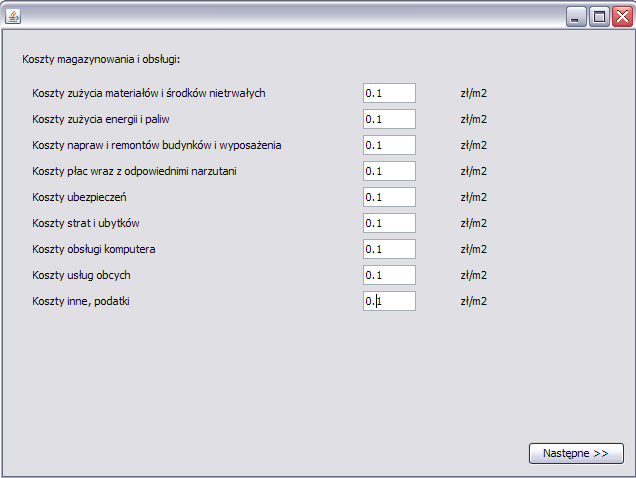Click the Koszty usług obcych field
The width and height of the screenshot is (636, 478).
389,275
